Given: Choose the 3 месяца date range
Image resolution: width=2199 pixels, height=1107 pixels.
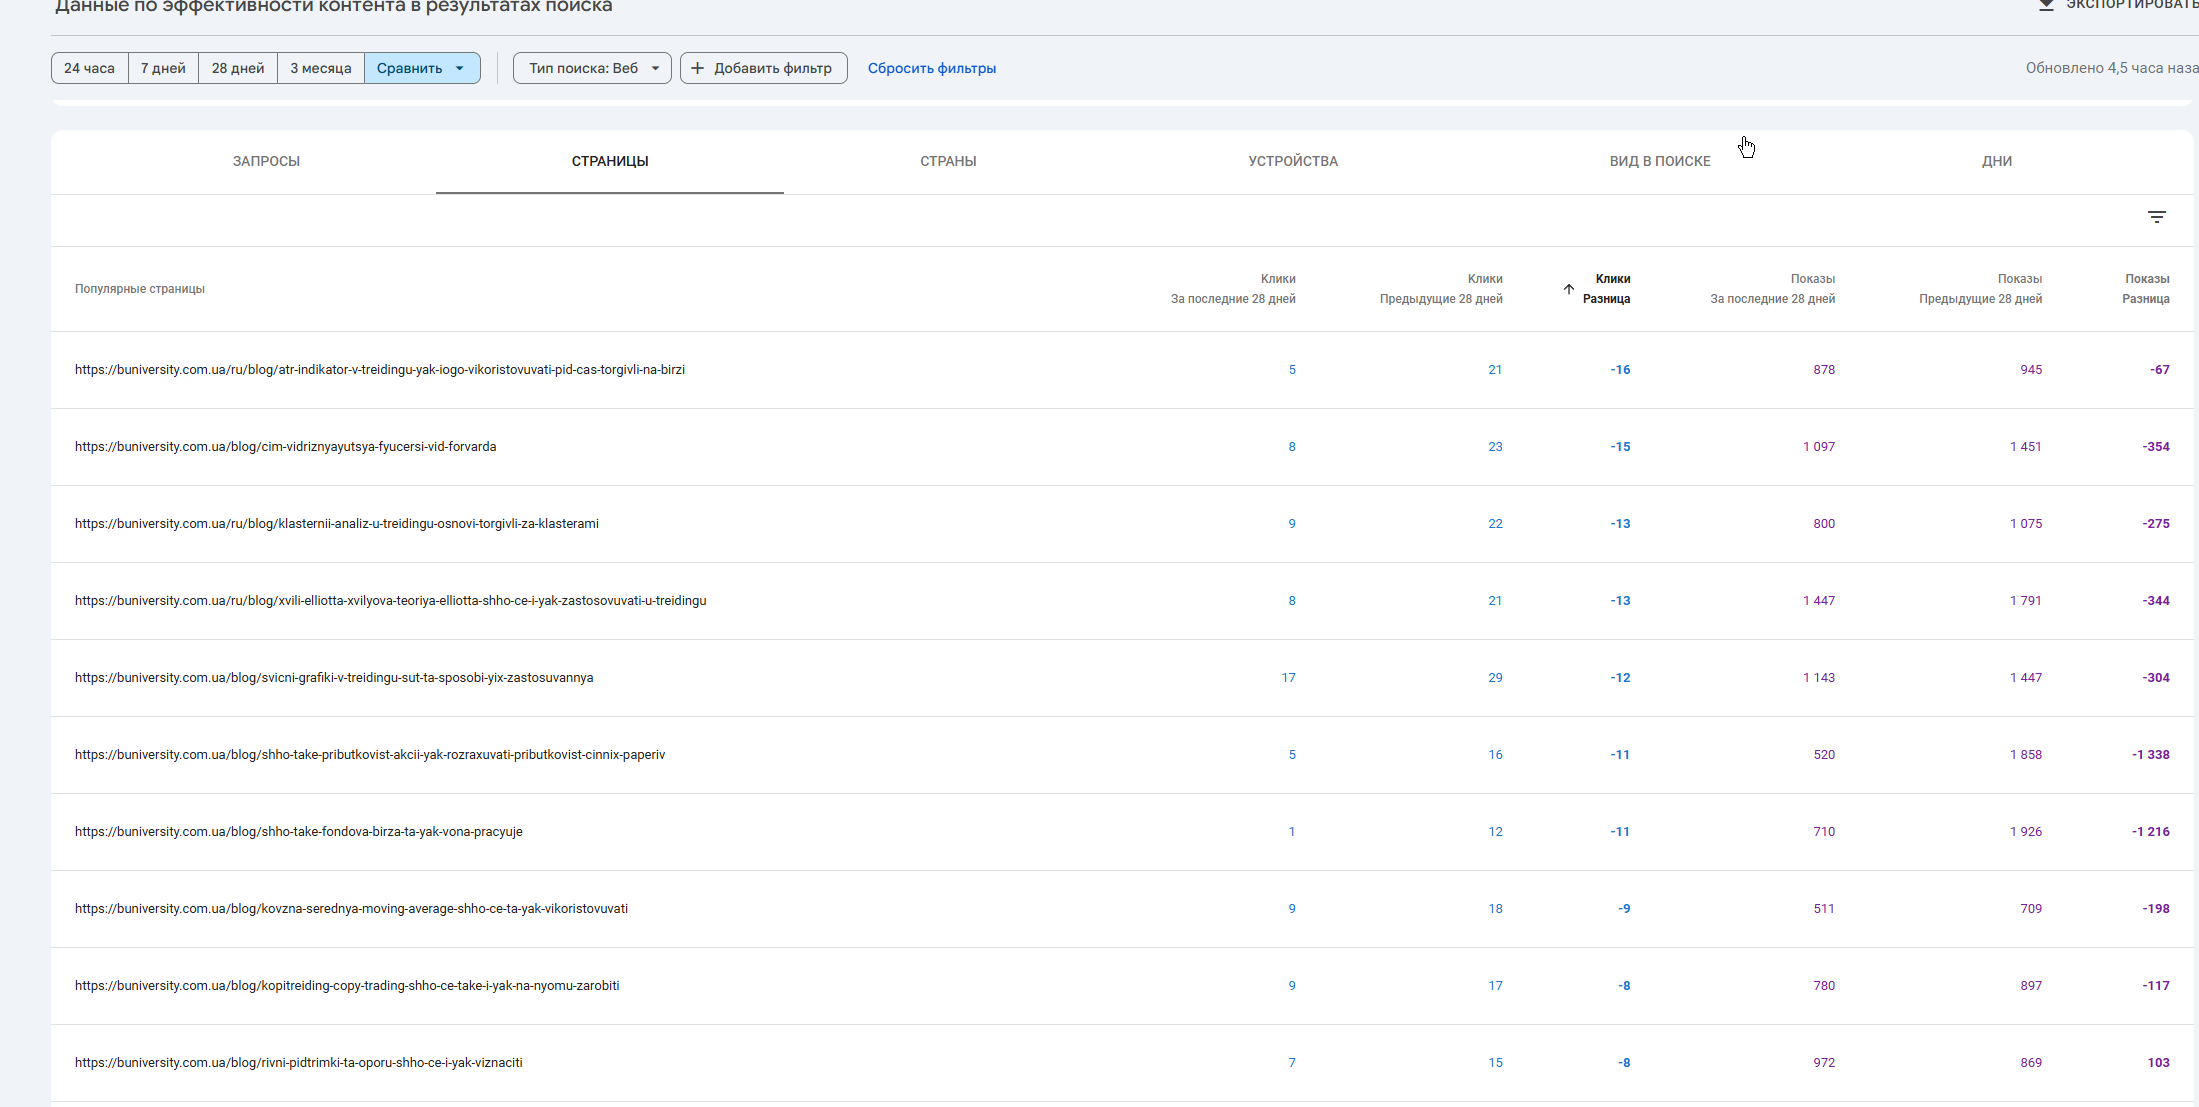Looking at the screenshot, I should click(320, 68).
